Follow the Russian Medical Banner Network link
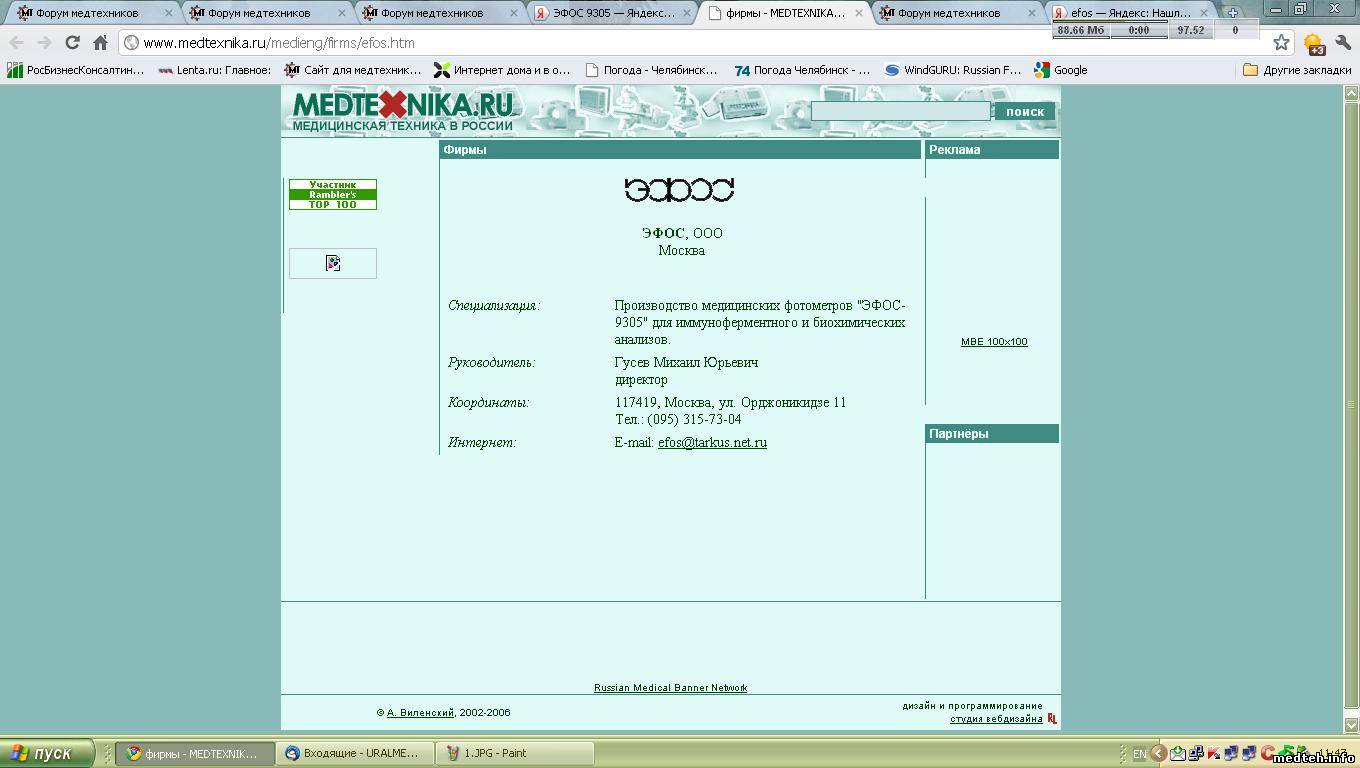The width and height of the screenshot is (1360, 768). tap(670, 688)
